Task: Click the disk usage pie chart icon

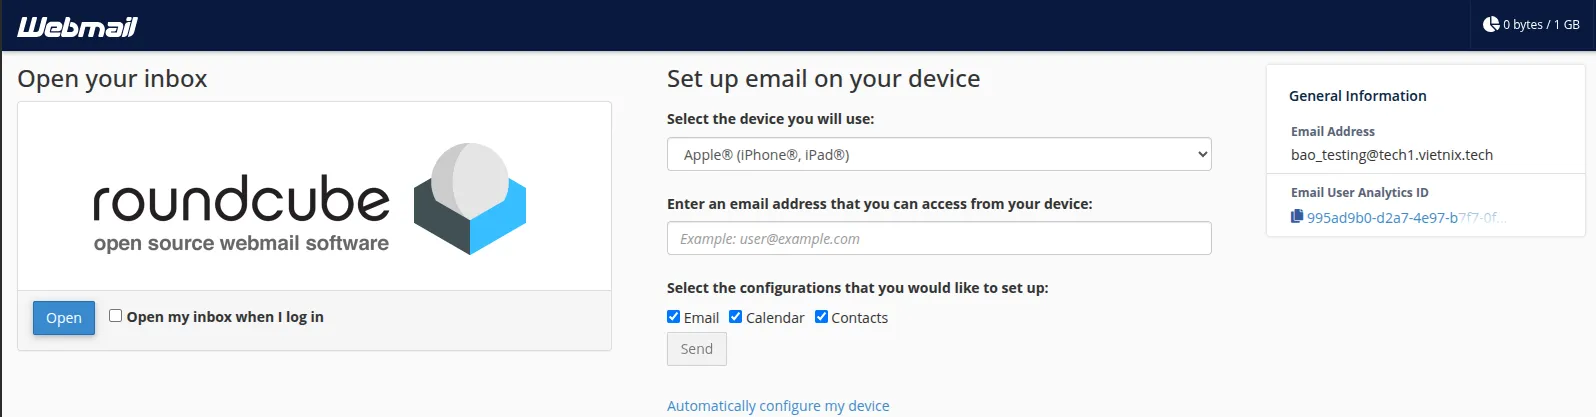Action: [x=1491, y=24]
